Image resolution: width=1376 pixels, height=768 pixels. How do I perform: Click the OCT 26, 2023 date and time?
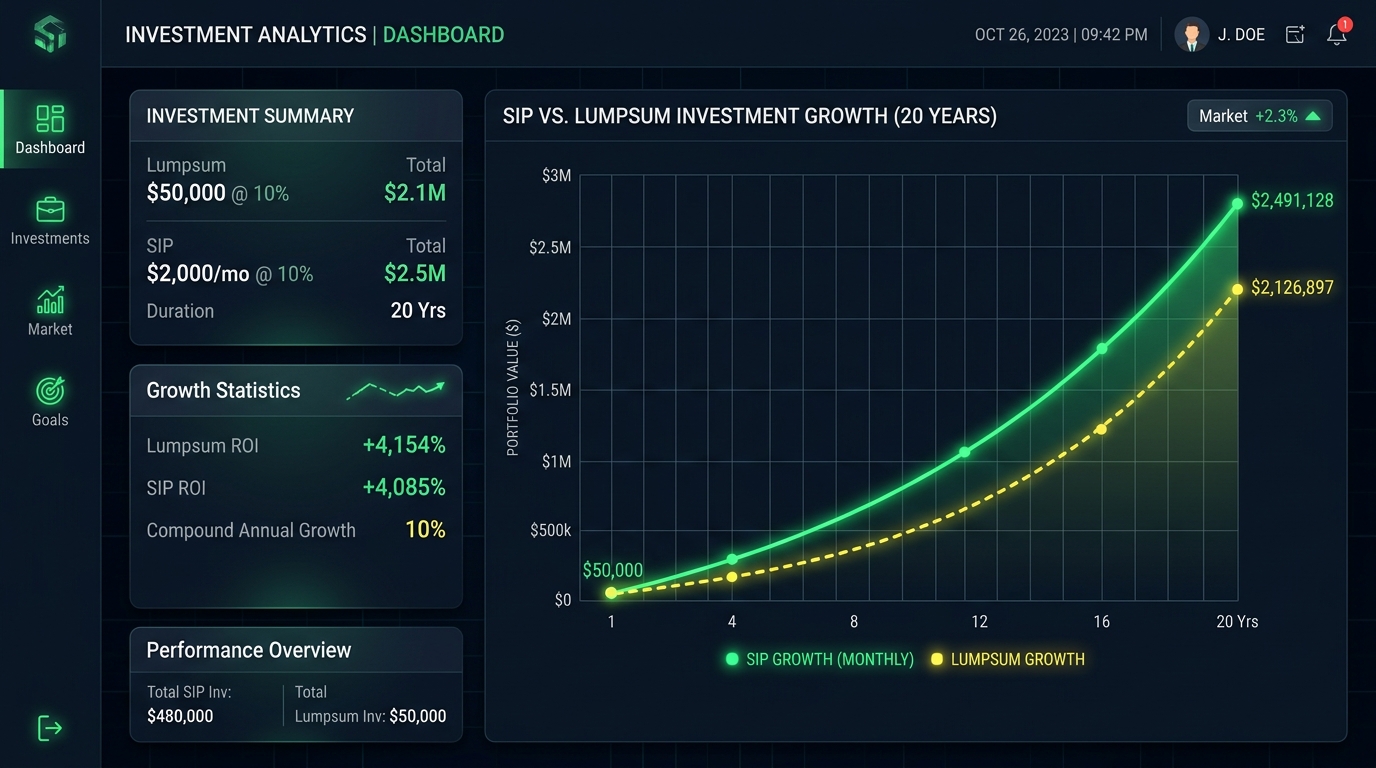[x=1061, y=35]
